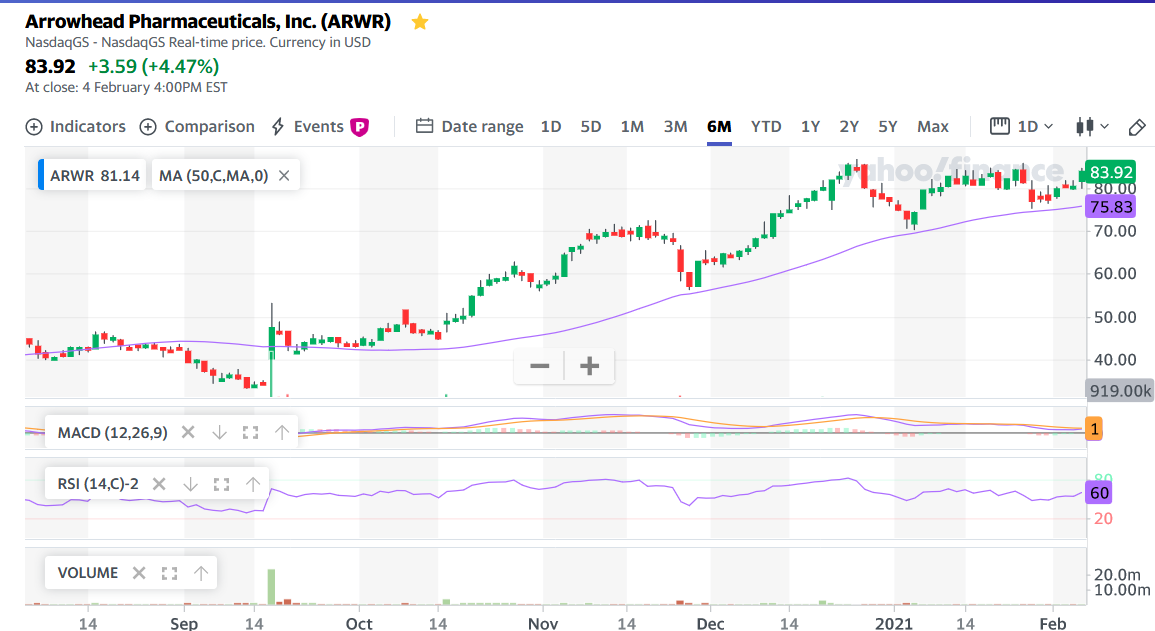Maximize the RSI panel
1155x631 pixels.
[x=221, y=484]
